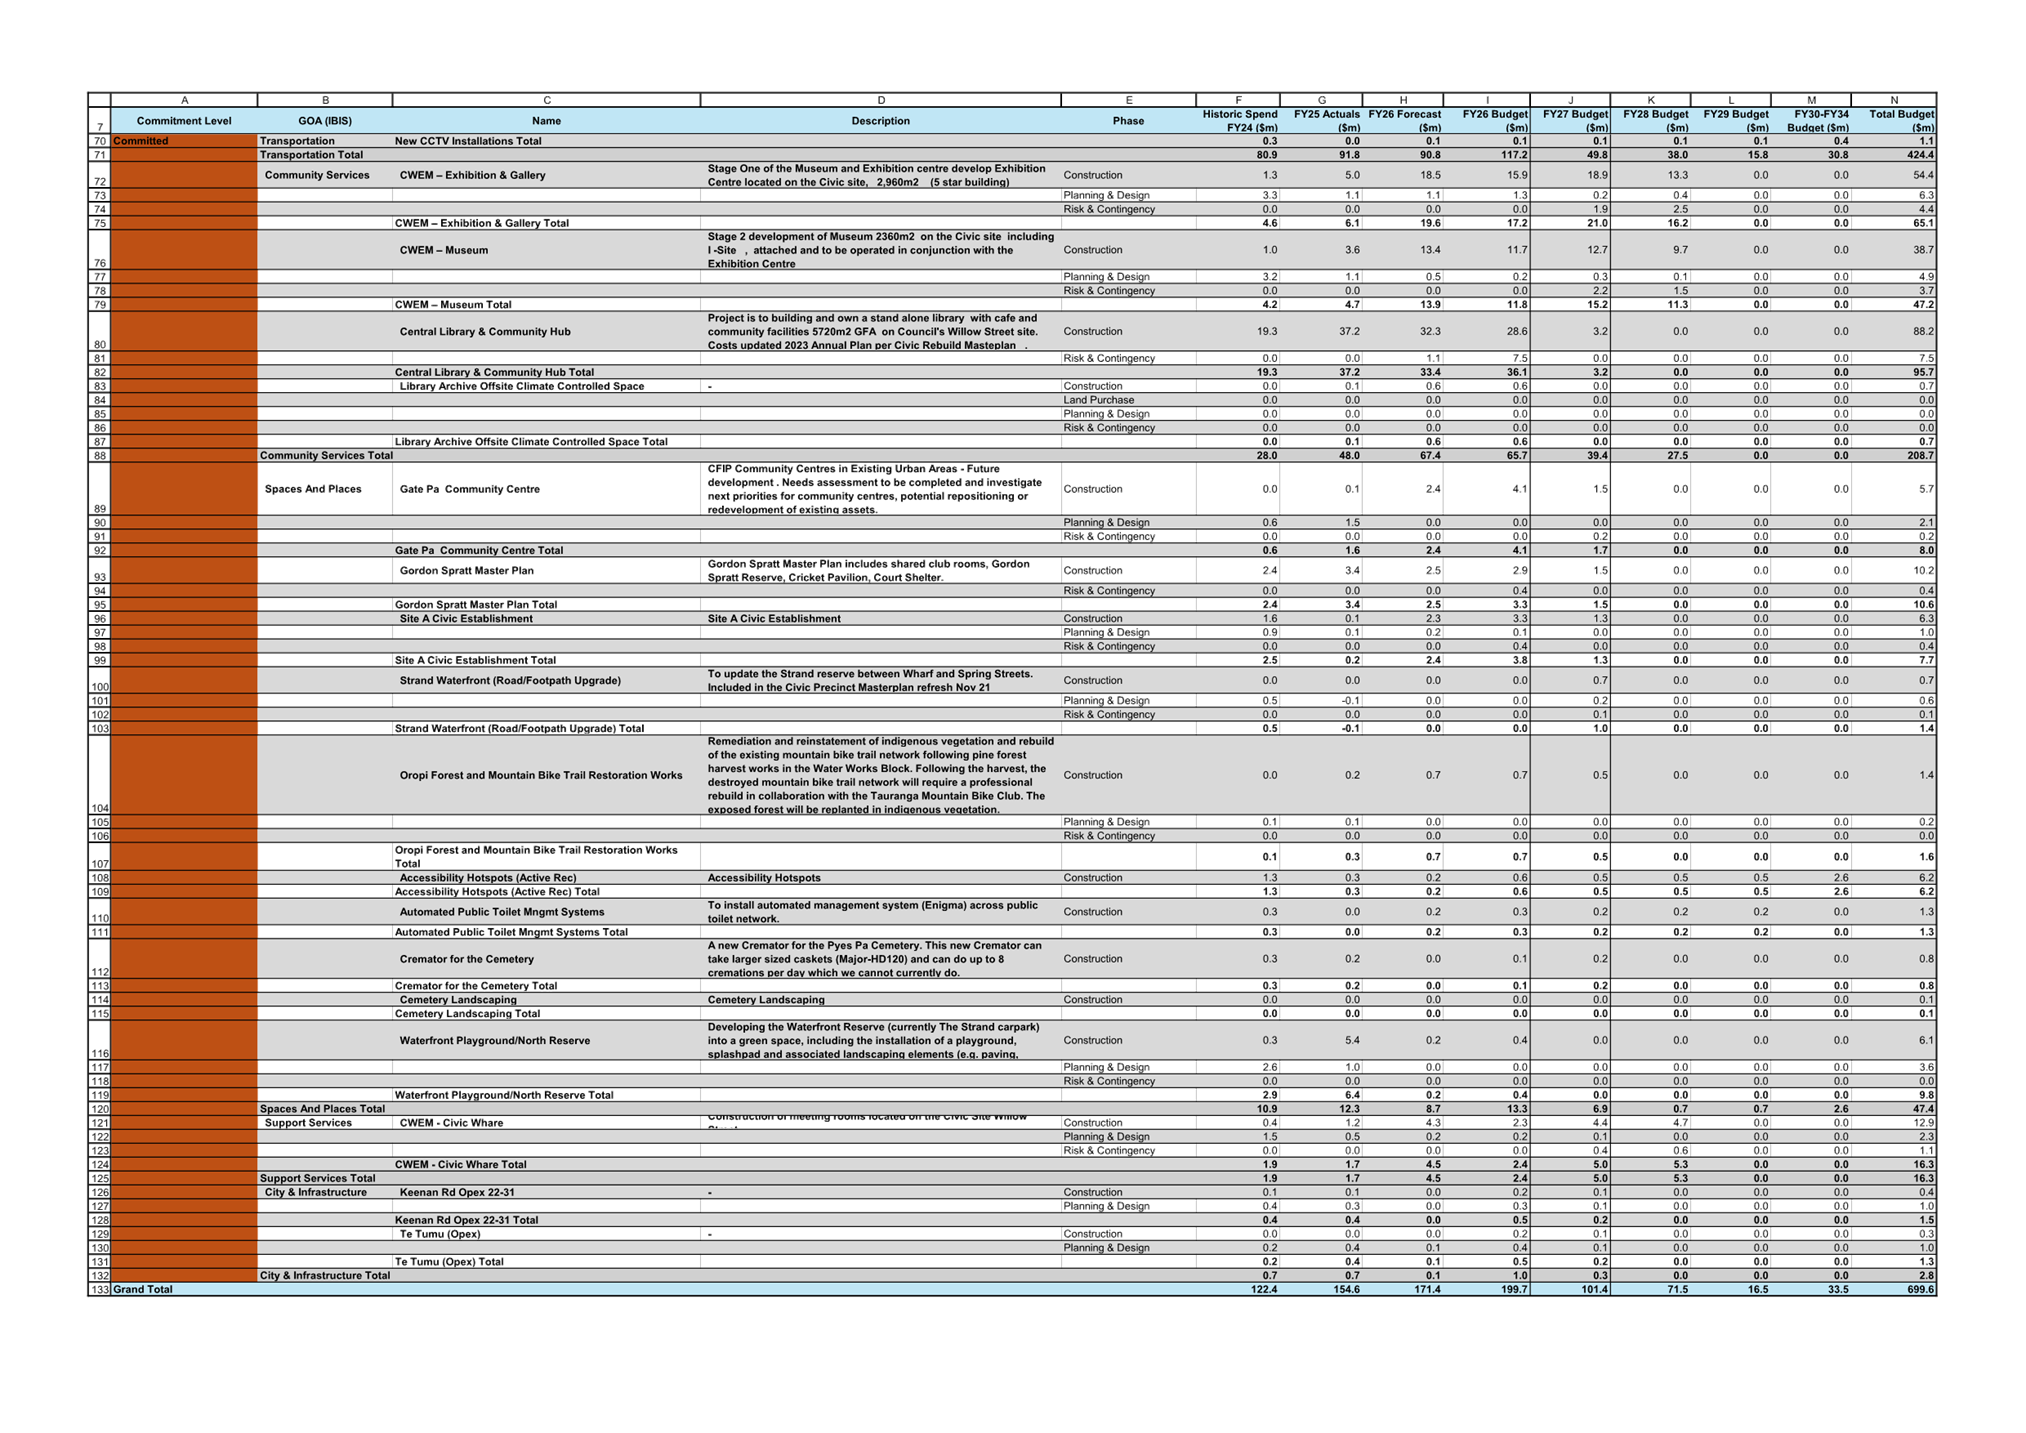Select the GOA (IBIS) header cell
This screenshot has height=1433, width=2026.
(325, 121)
